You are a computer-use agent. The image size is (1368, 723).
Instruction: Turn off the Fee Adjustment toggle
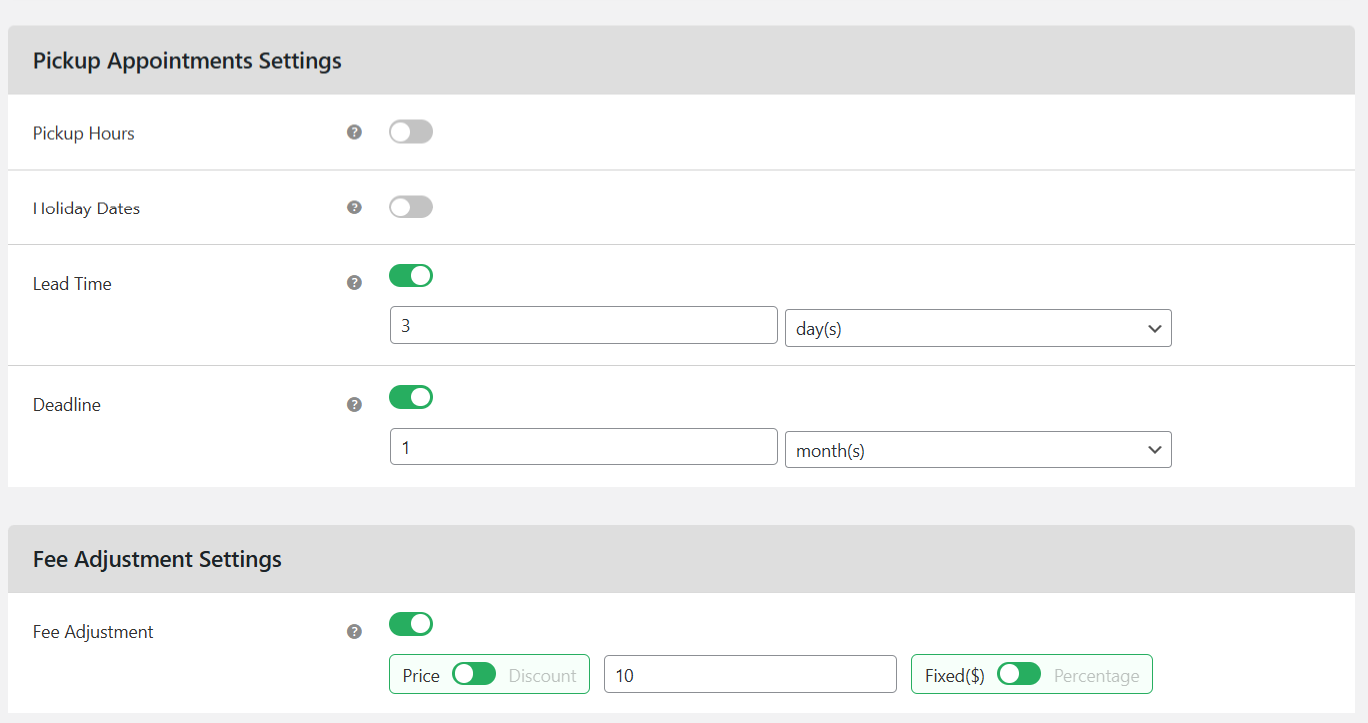pyautogui.click(x=410, y=623)
